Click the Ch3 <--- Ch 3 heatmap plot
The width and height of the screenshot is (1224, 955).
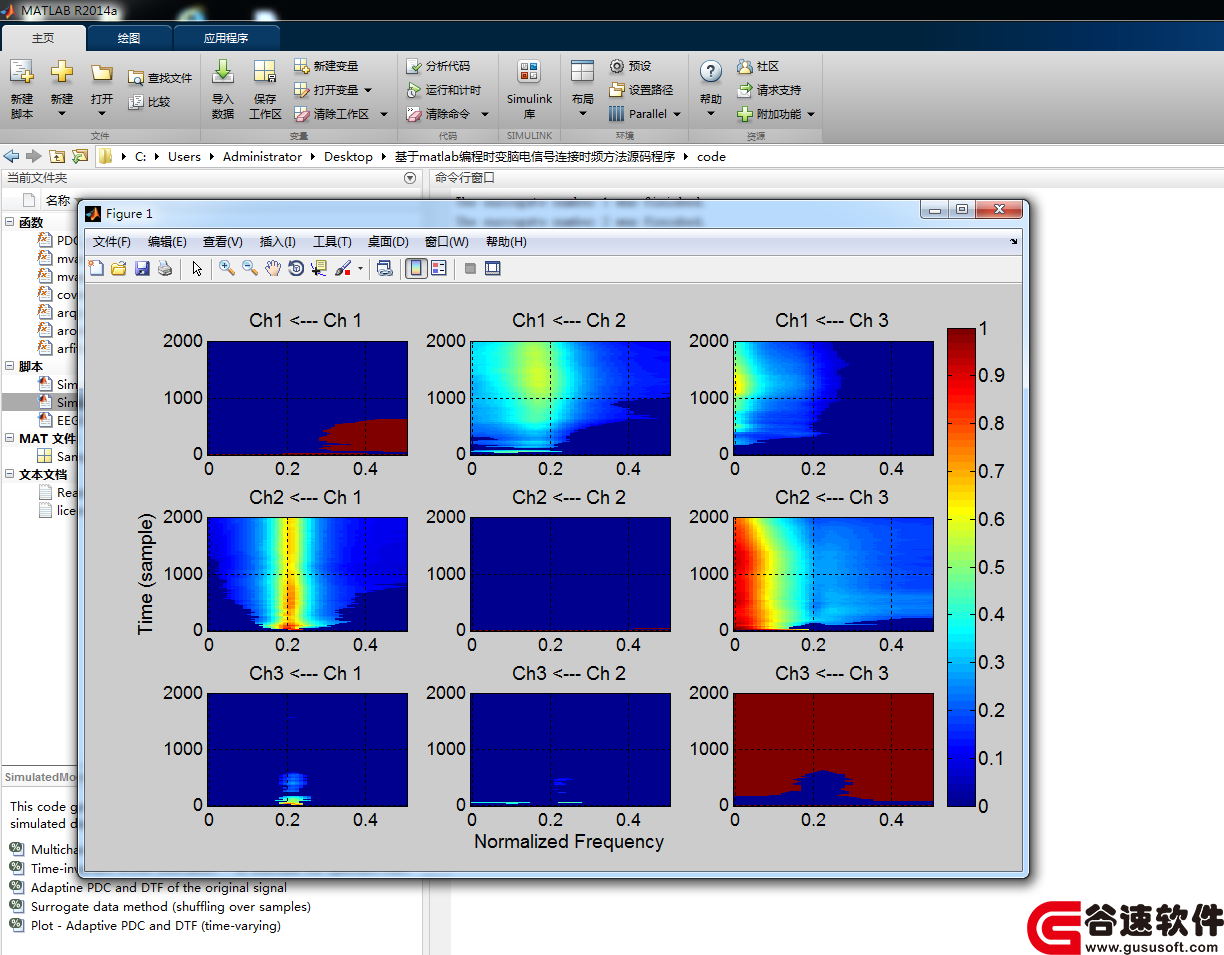(834, 749)
